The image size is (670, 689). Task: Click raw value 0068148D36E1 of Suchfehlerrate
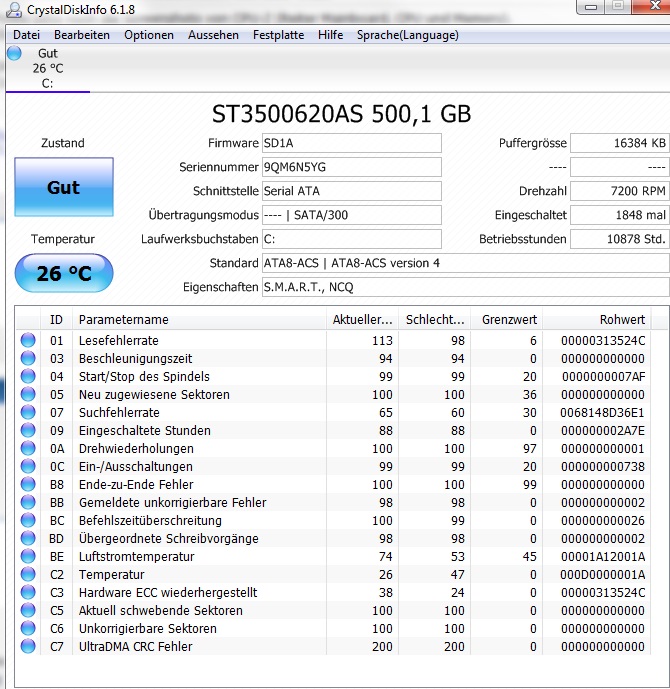tap(602, 412)
